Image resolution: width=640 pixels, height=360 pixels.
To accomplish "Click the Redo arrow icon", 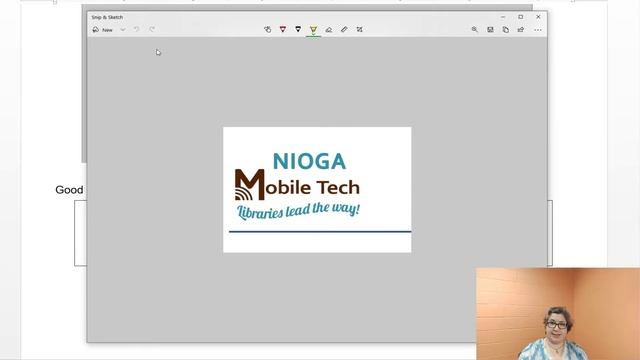I will pos(152,29).
